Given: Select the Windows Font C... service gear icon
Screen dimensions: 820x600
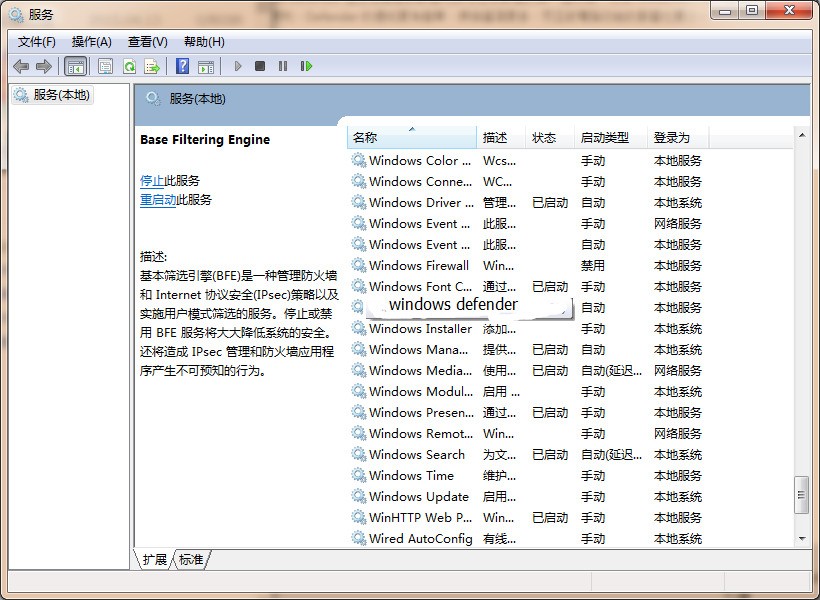Looking at the screenshot, I should (359, 286).
